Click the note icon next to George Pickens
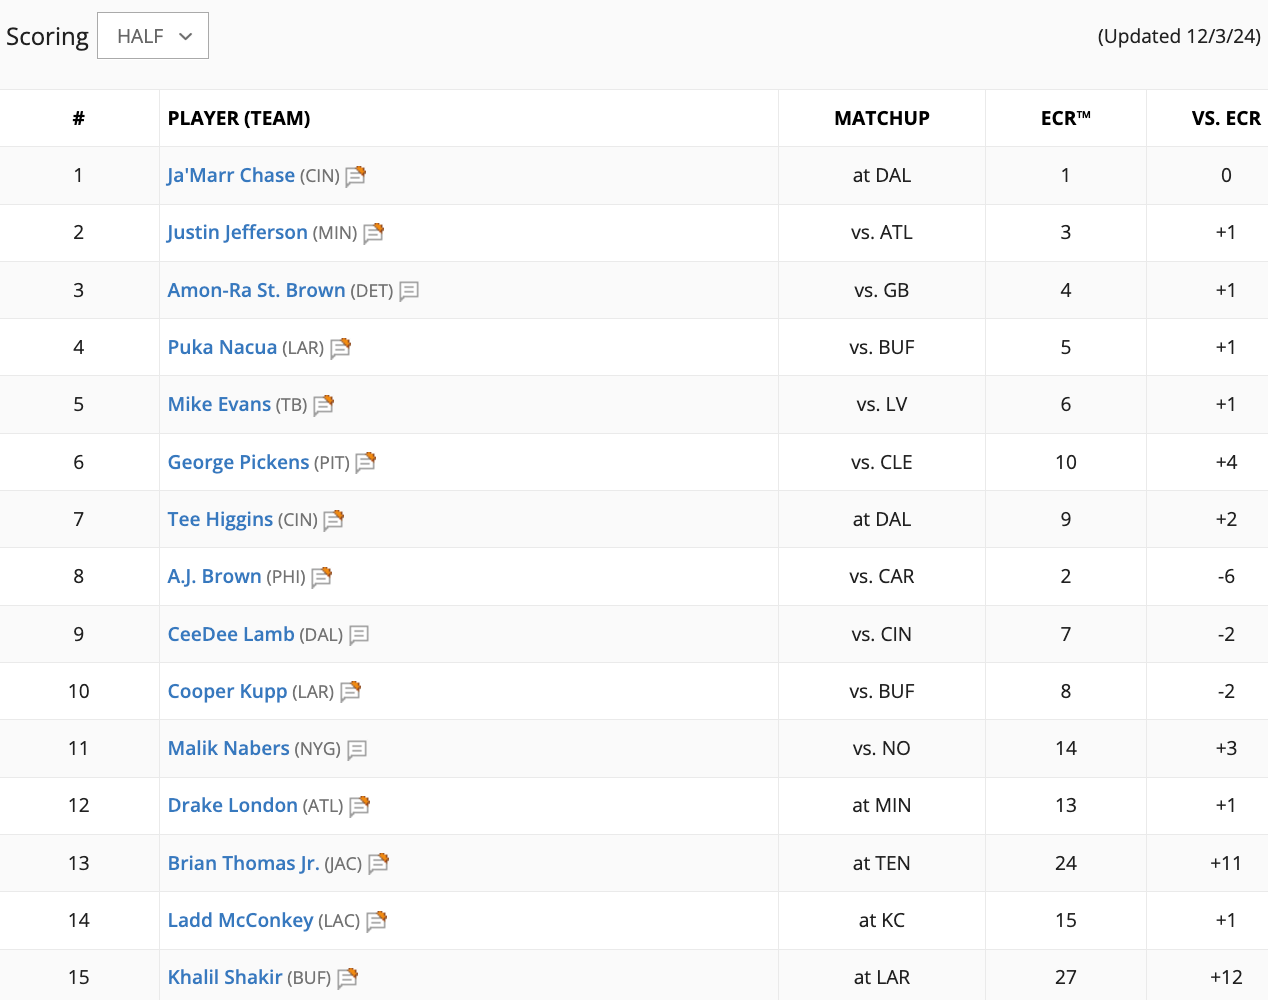 tap(365, 462)
